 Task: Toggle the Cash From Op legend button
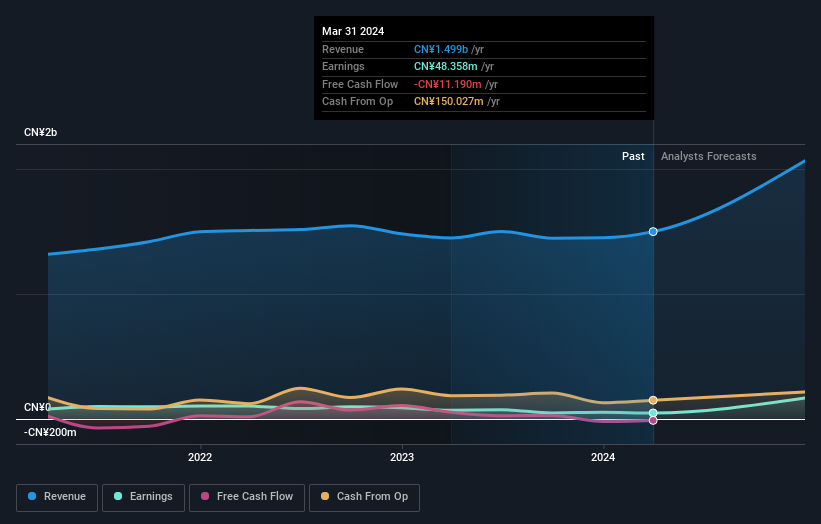pos(364,497)
